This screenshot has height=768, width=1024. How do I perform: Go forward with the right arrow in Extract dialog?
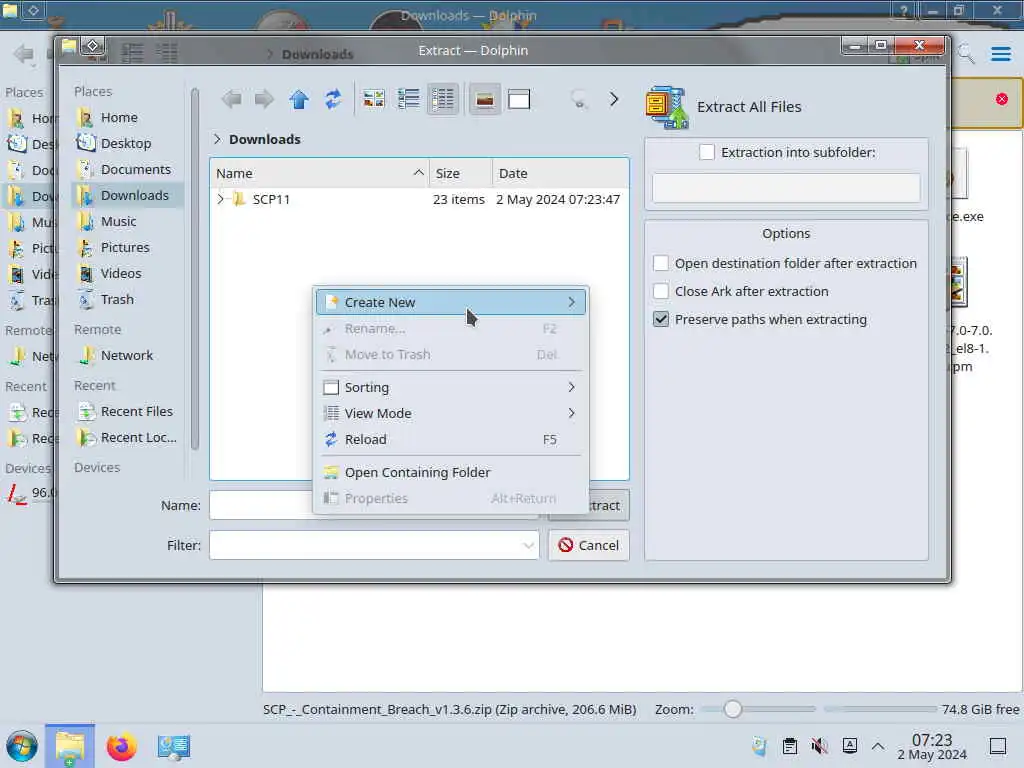pos(264,99)
